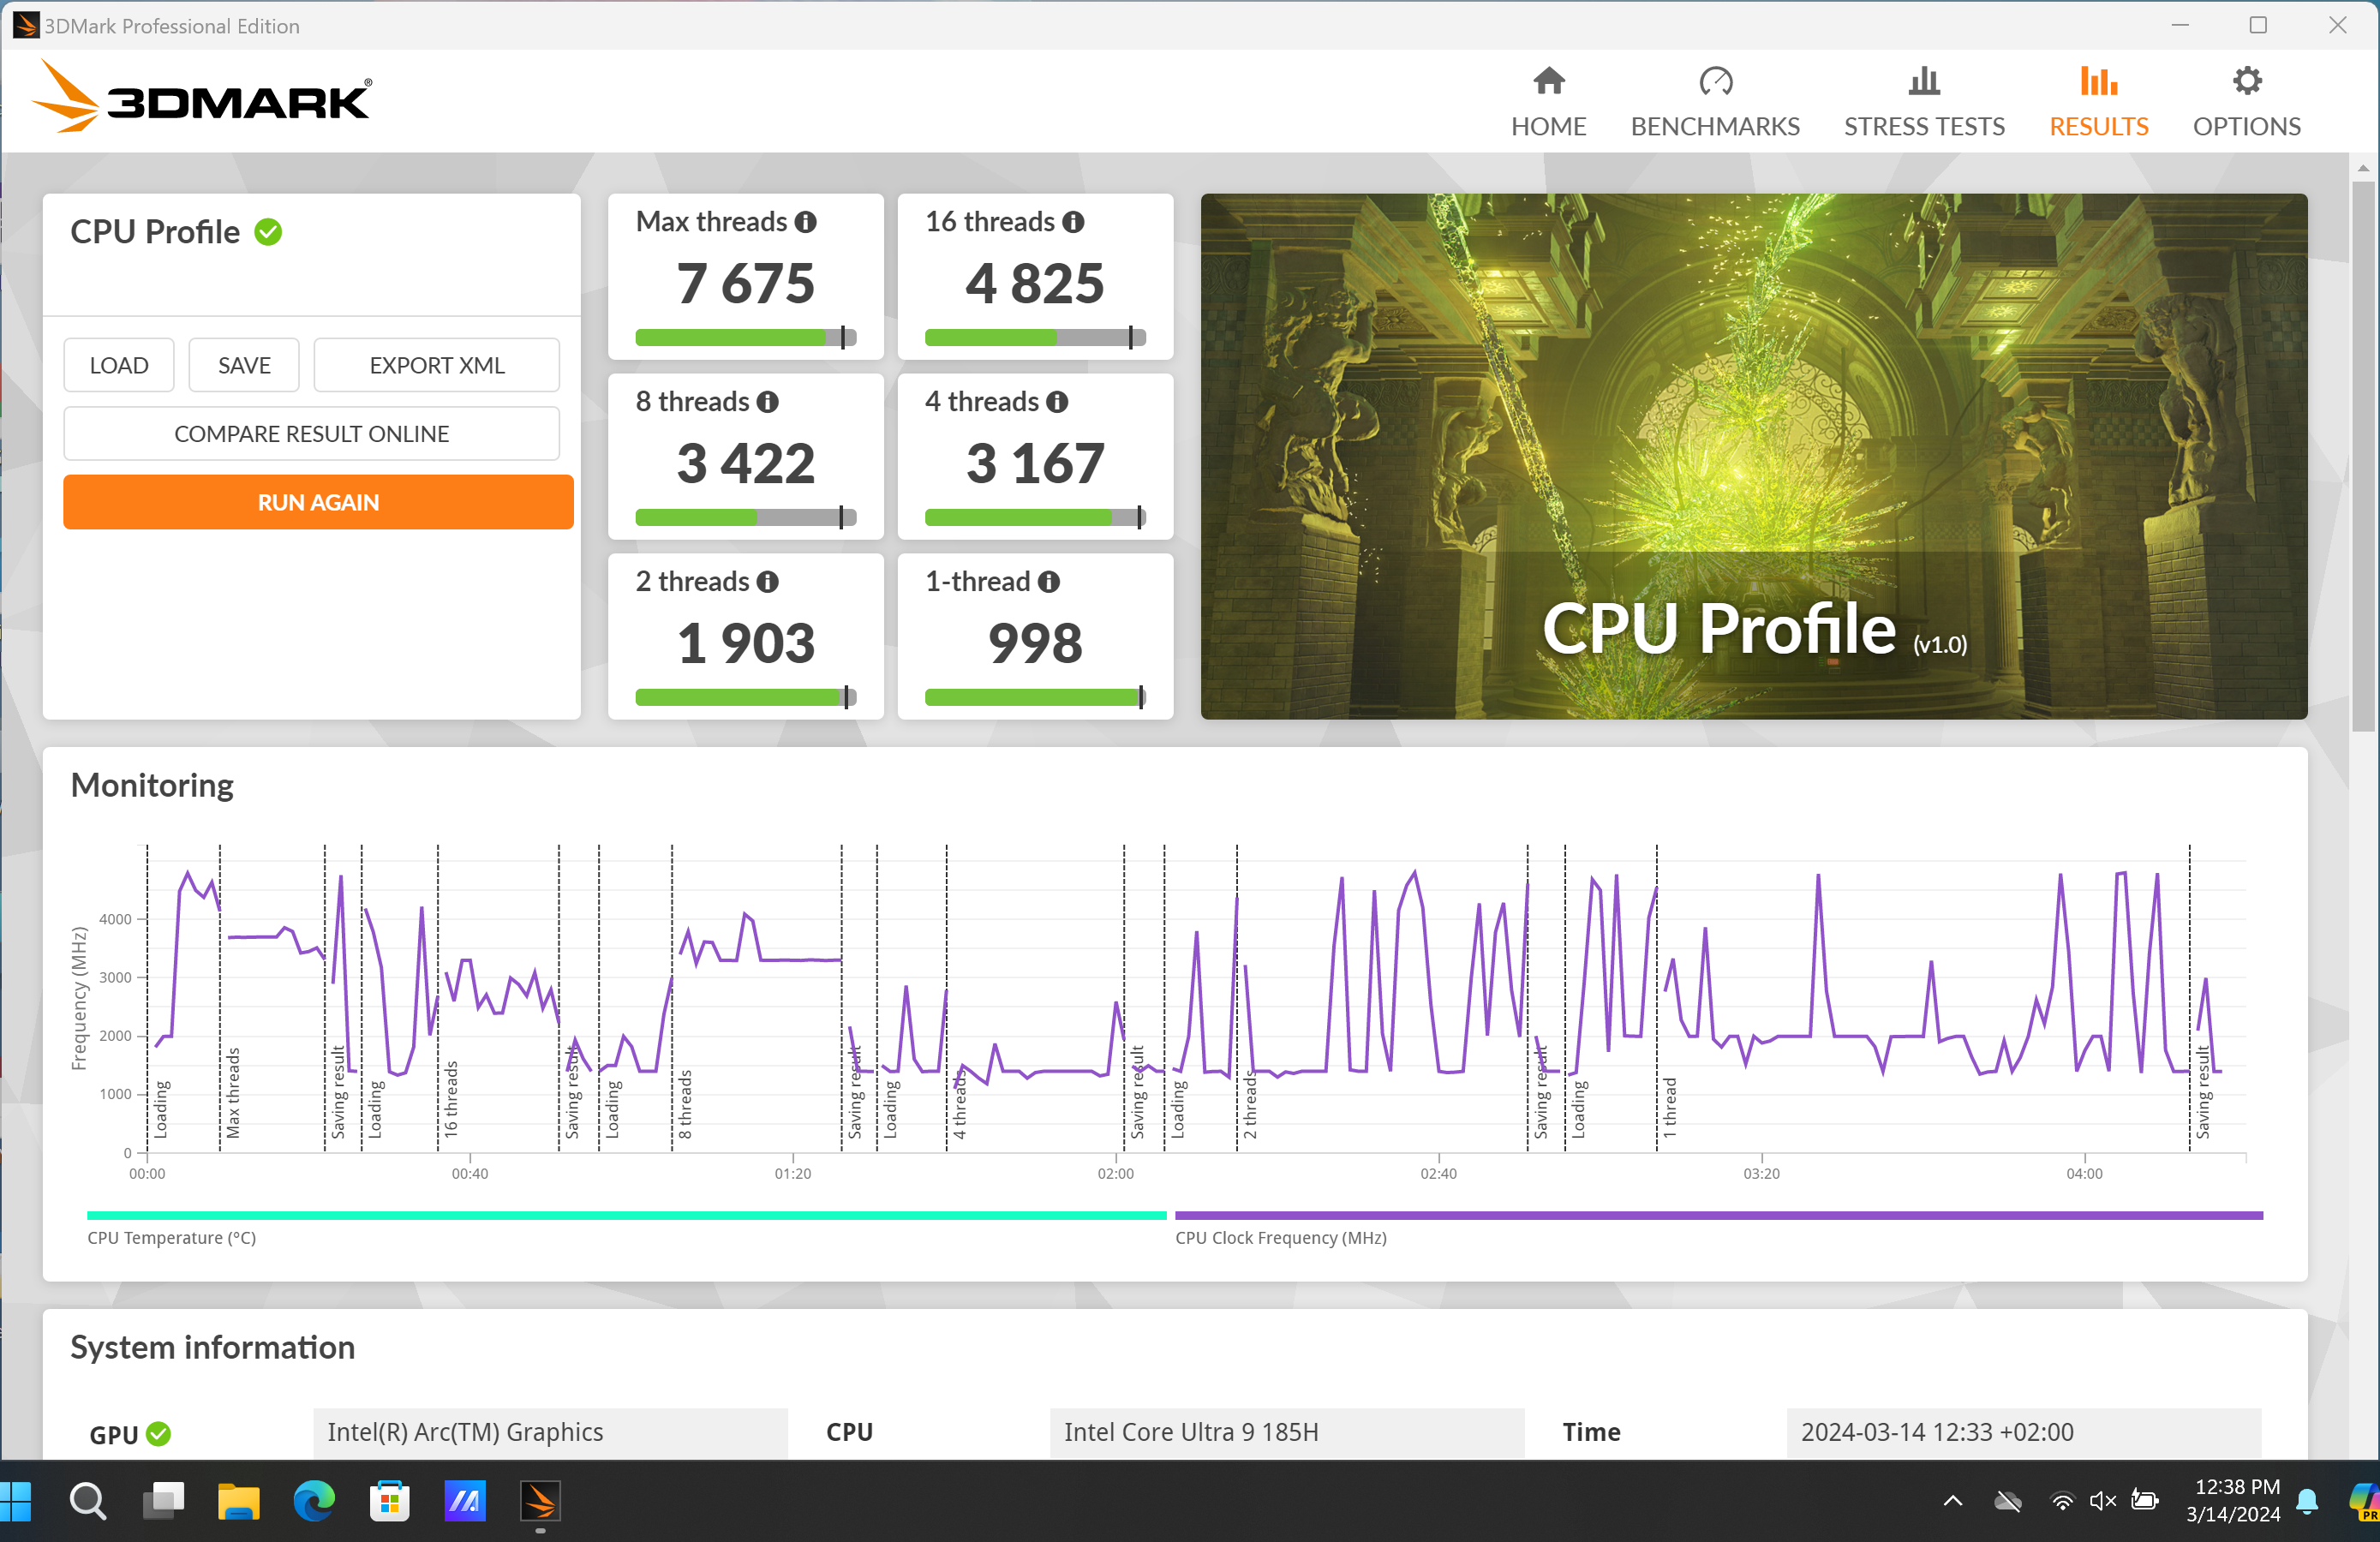Click the Max threads score bar
This screenshot has width=2380, height=1542.
[x=746, y=338]
